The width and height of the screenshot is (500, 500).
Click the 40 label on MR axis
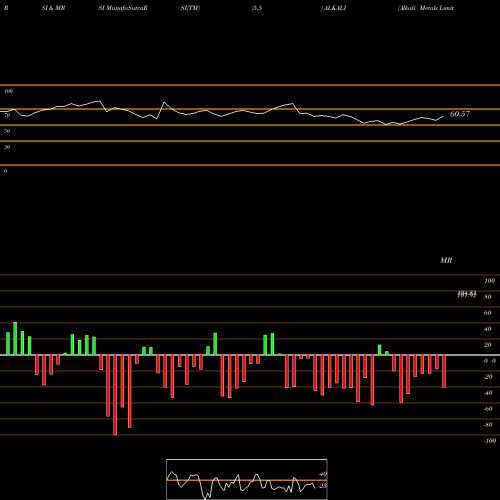click(x=488, y=329)
